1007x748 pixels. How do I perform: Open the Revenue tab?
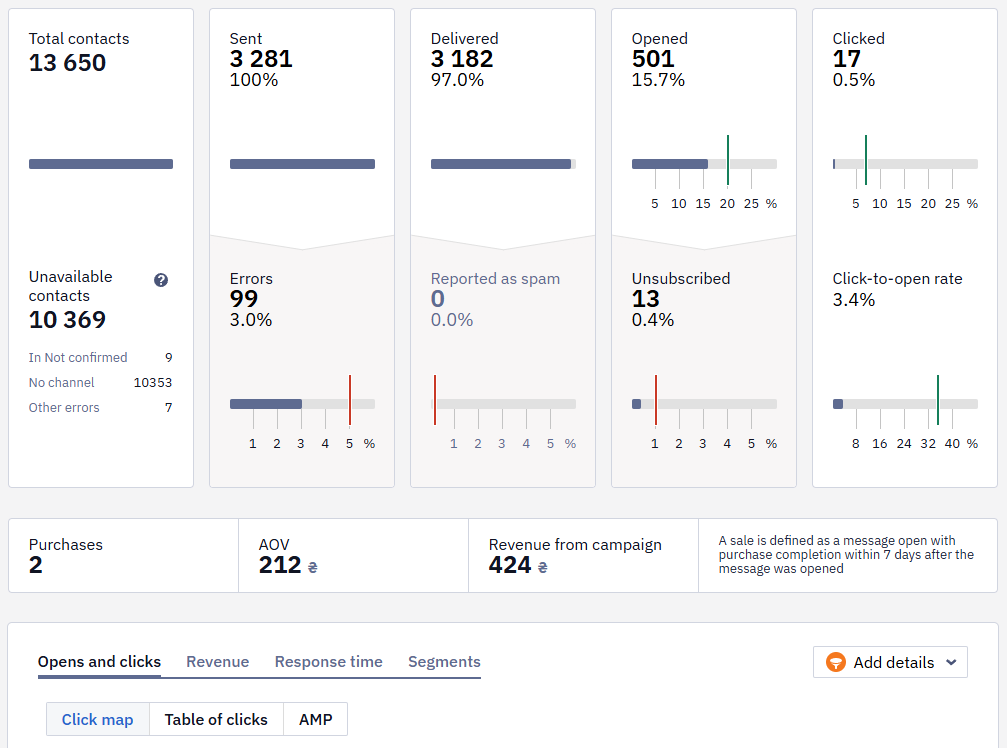(218, 661)
